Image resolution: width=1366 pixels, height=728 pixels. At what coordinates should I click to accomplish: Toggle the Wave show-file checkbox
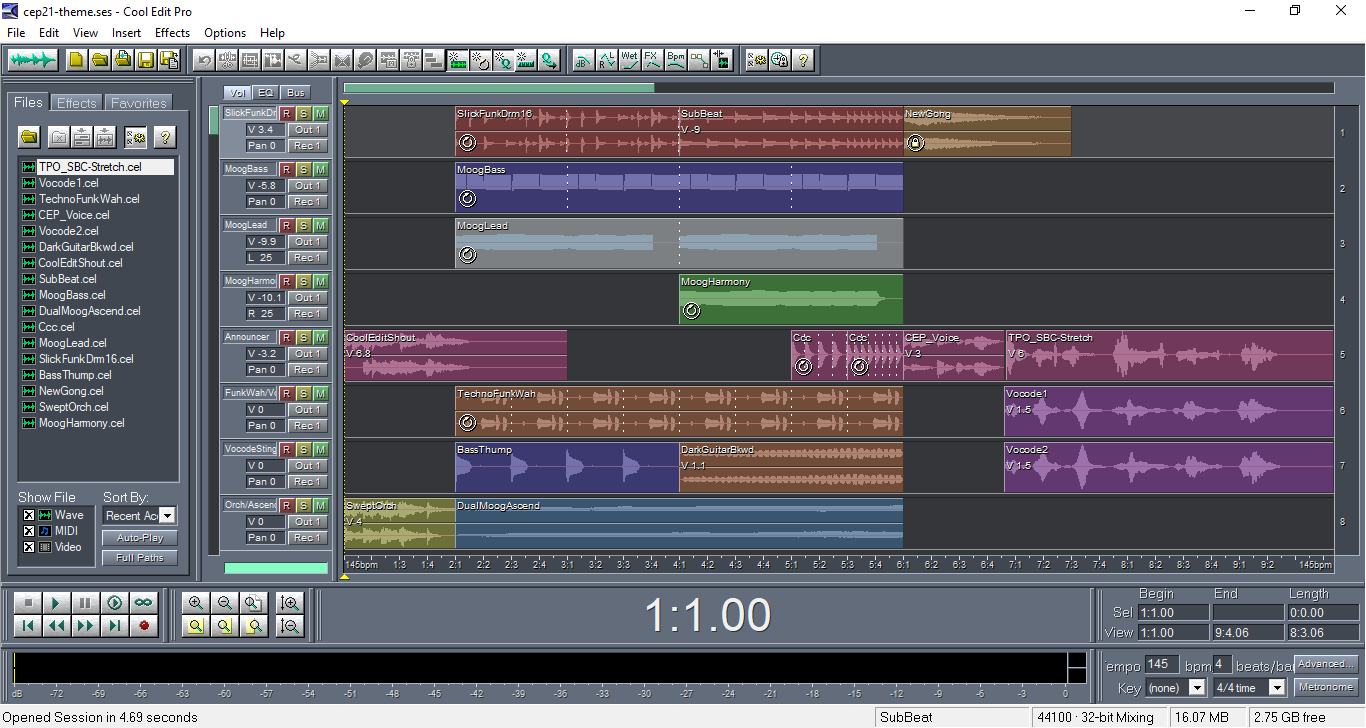coord(28,515)
